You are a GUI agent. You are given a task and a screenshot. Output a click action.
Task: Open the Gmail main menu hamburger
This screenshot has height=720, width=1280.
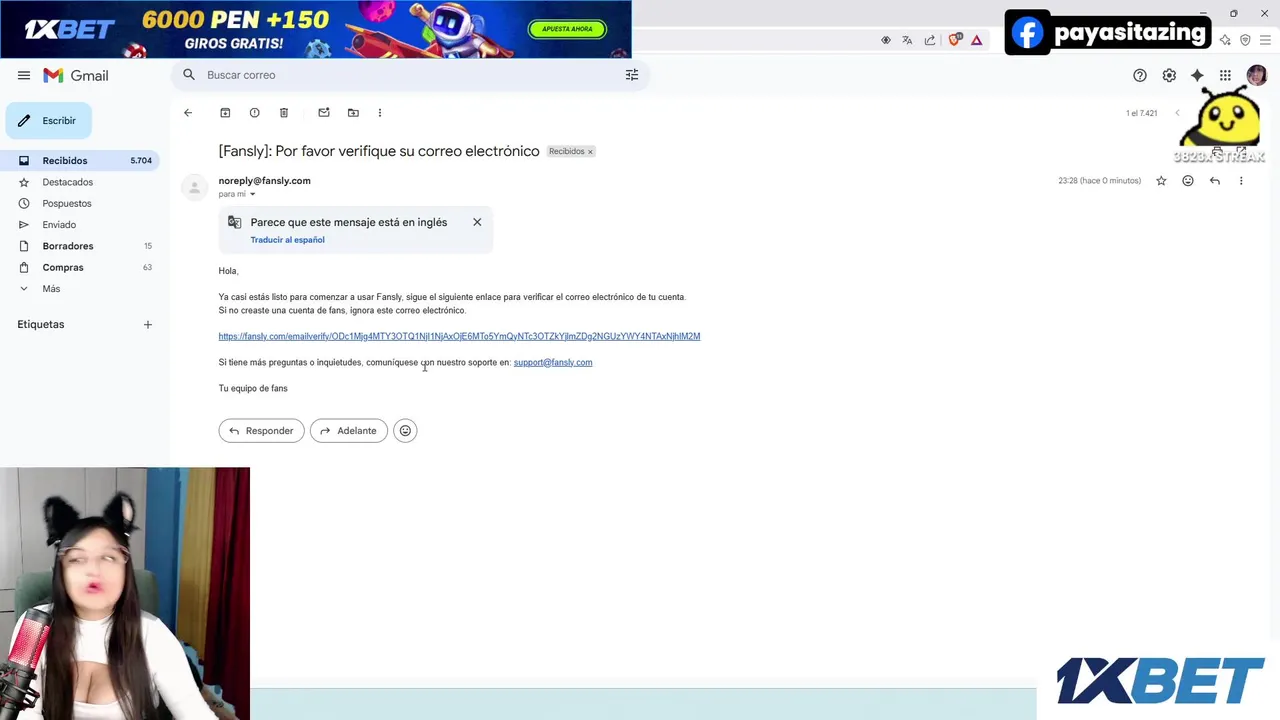pyautogui.click(x=24, y=75)
